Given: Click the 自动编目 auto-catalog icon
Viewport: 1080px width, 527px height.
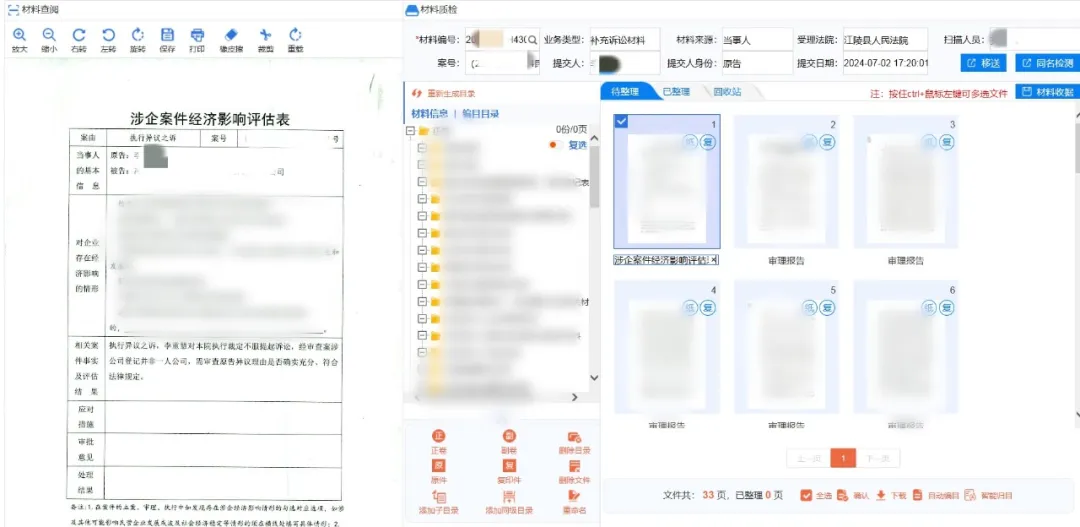Looking at the screenshot, I should pyautogui.click(x=917, y=495).
